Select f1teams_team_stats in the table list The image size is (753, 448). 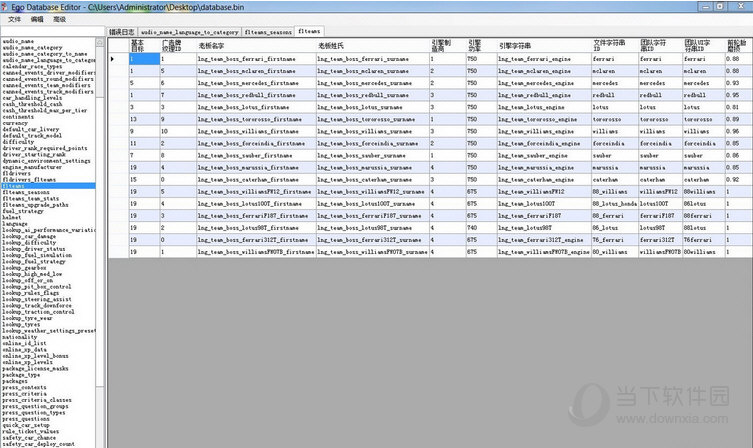click(31, 198)
